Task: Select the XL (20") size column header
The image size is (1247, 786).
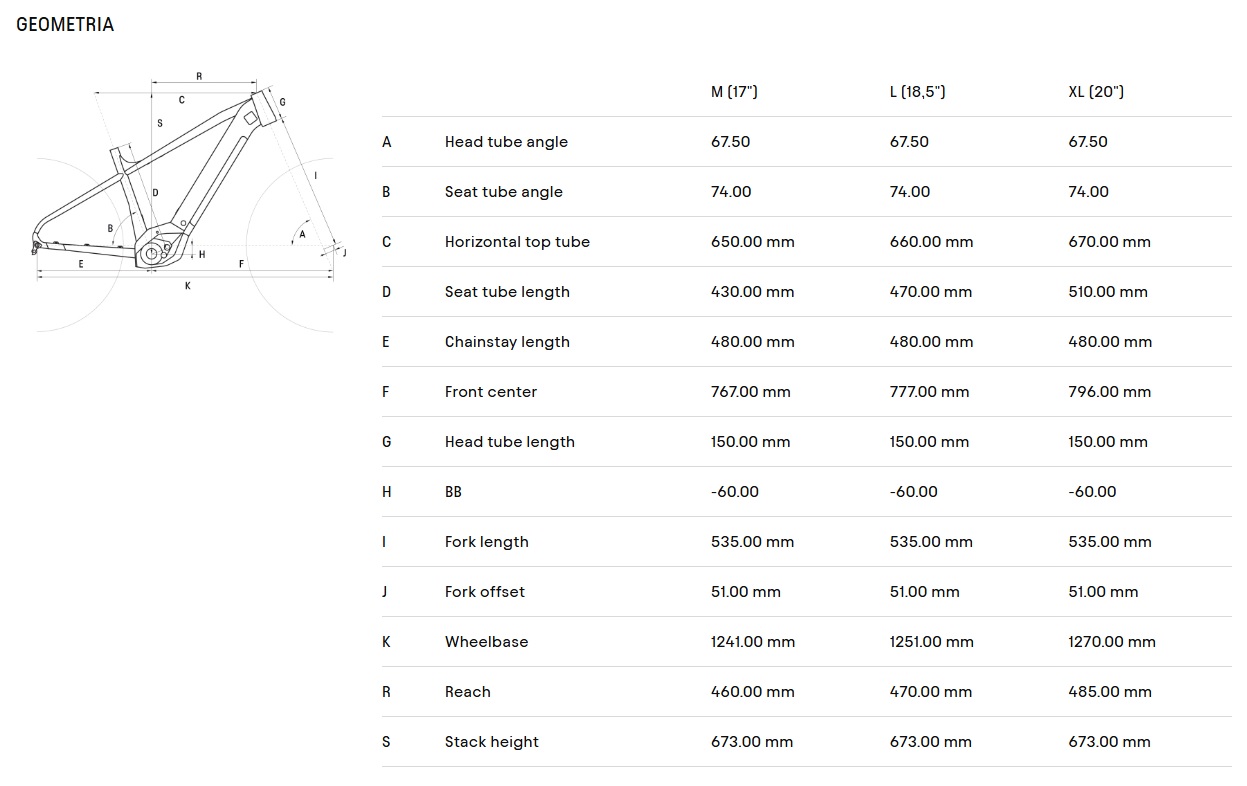Action: tap(1096, 92)
